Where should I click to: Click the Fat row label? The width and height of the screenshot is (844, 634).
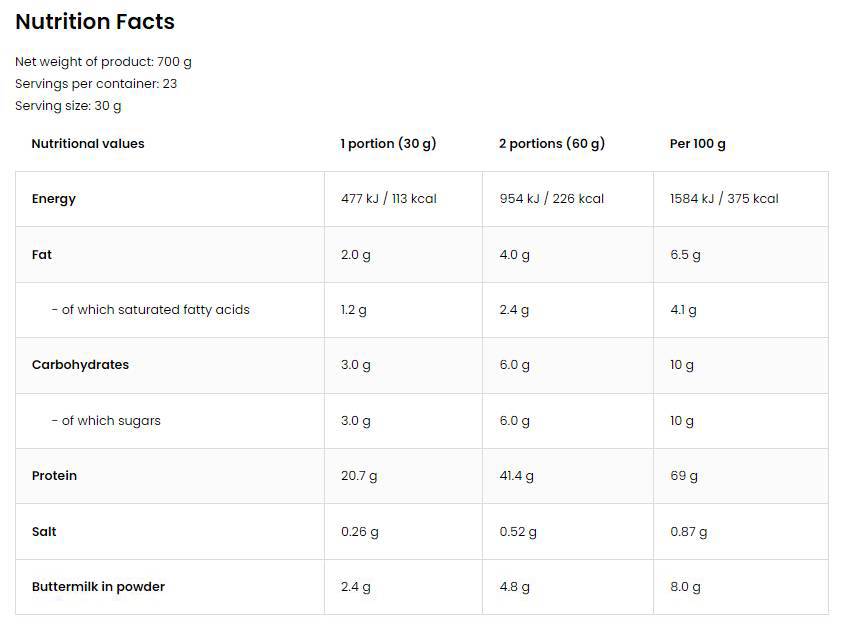click(42, 255)
